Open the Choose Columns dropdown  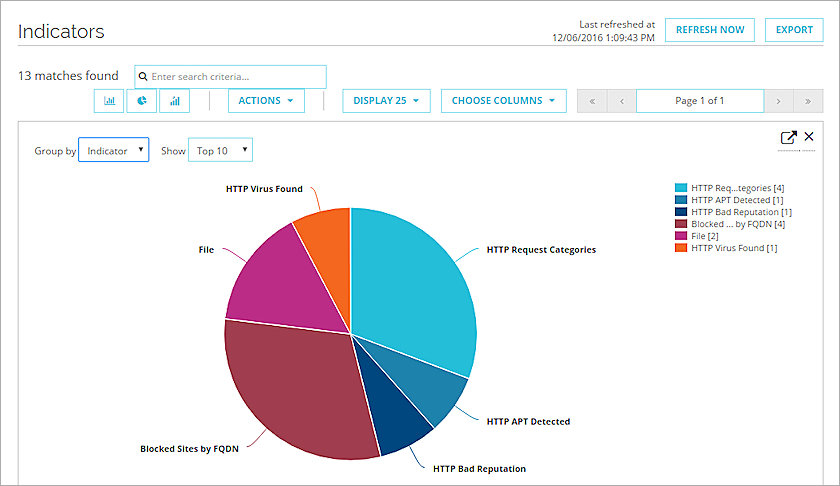coord(503,101)
